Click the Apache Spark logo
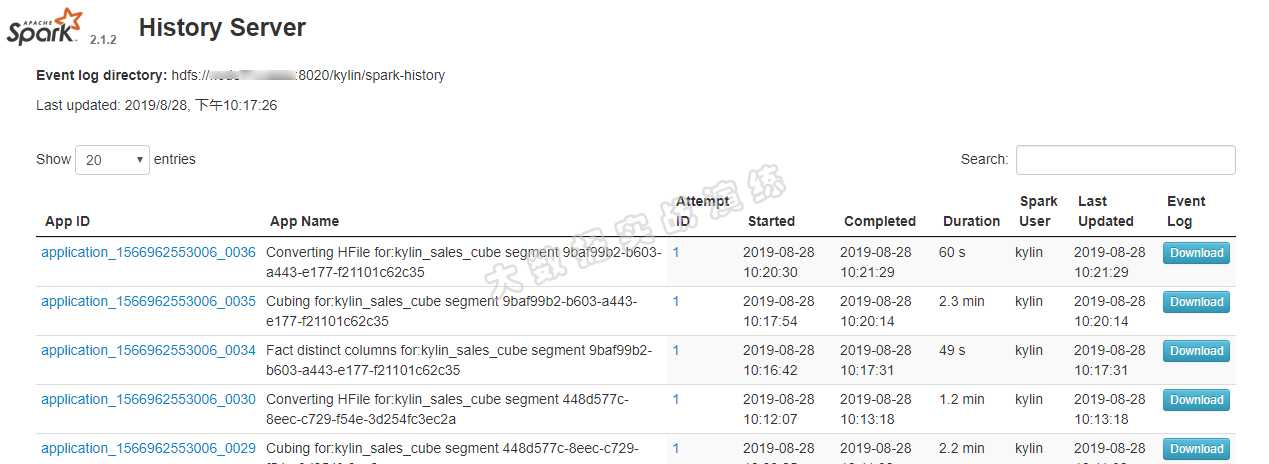This screenshot has width=1269, height=464. 45,26
